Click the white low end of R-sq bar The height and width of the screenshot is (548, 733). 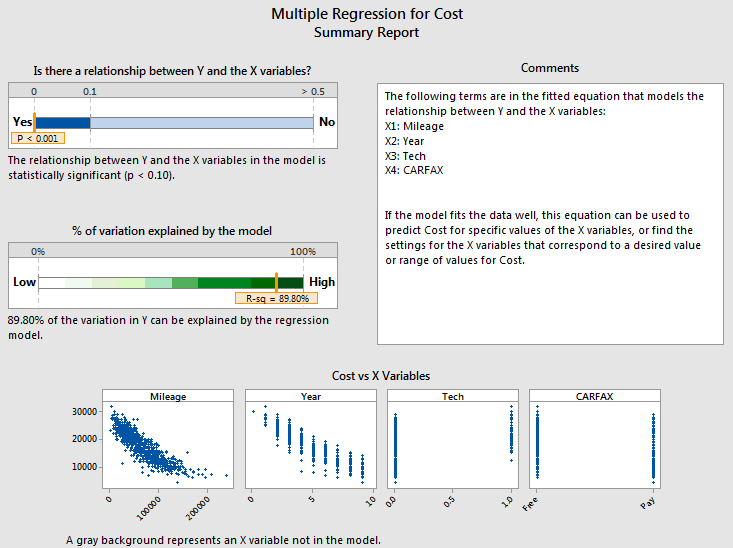click(x=52, y=283)
